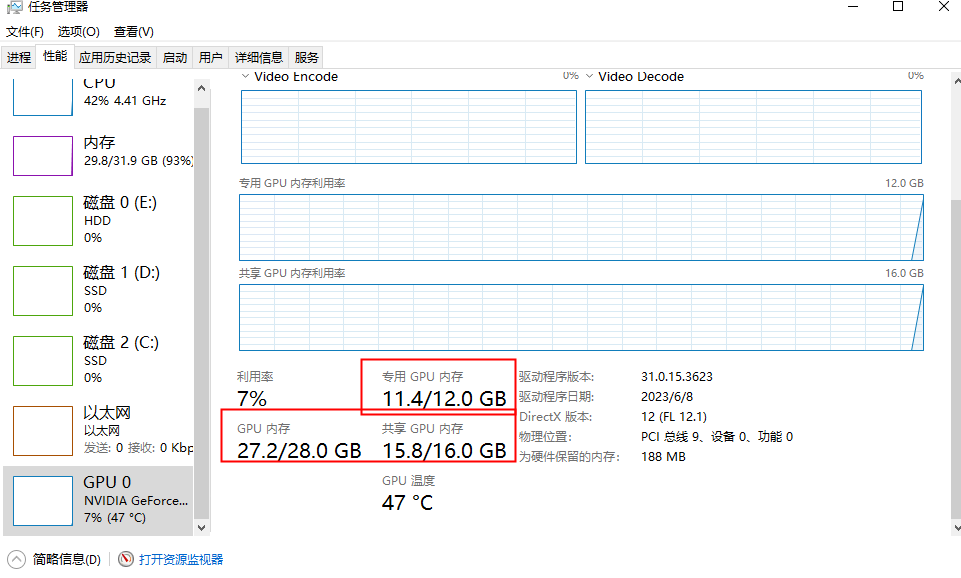Open the Video Decode graph dropdown
961x578 pixels.
click(590, 76)
